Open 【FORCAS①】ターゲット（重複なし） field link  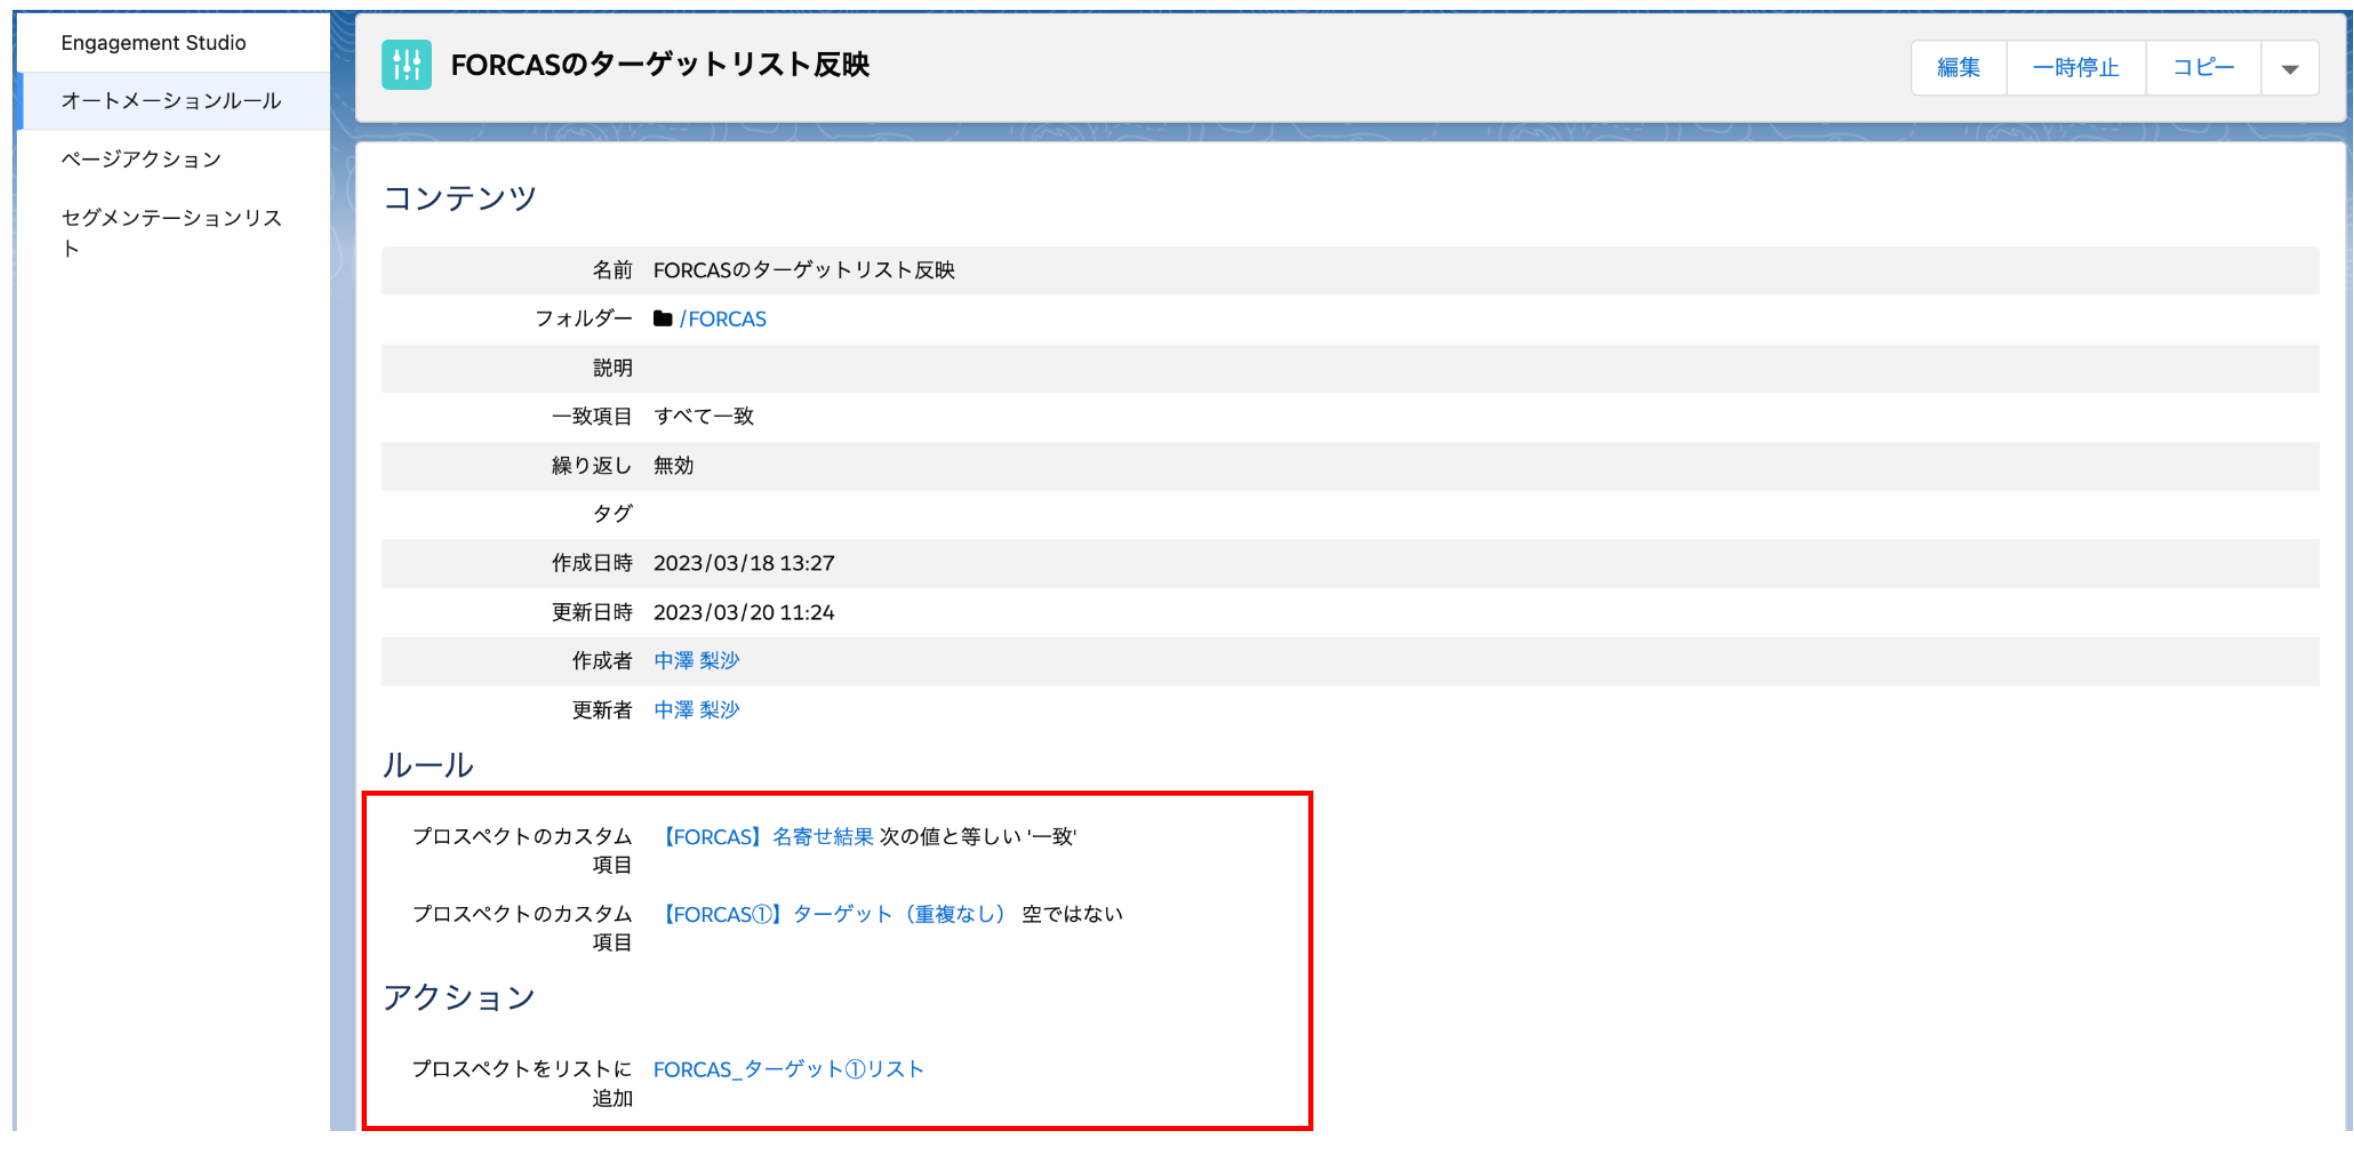point(833,914)
